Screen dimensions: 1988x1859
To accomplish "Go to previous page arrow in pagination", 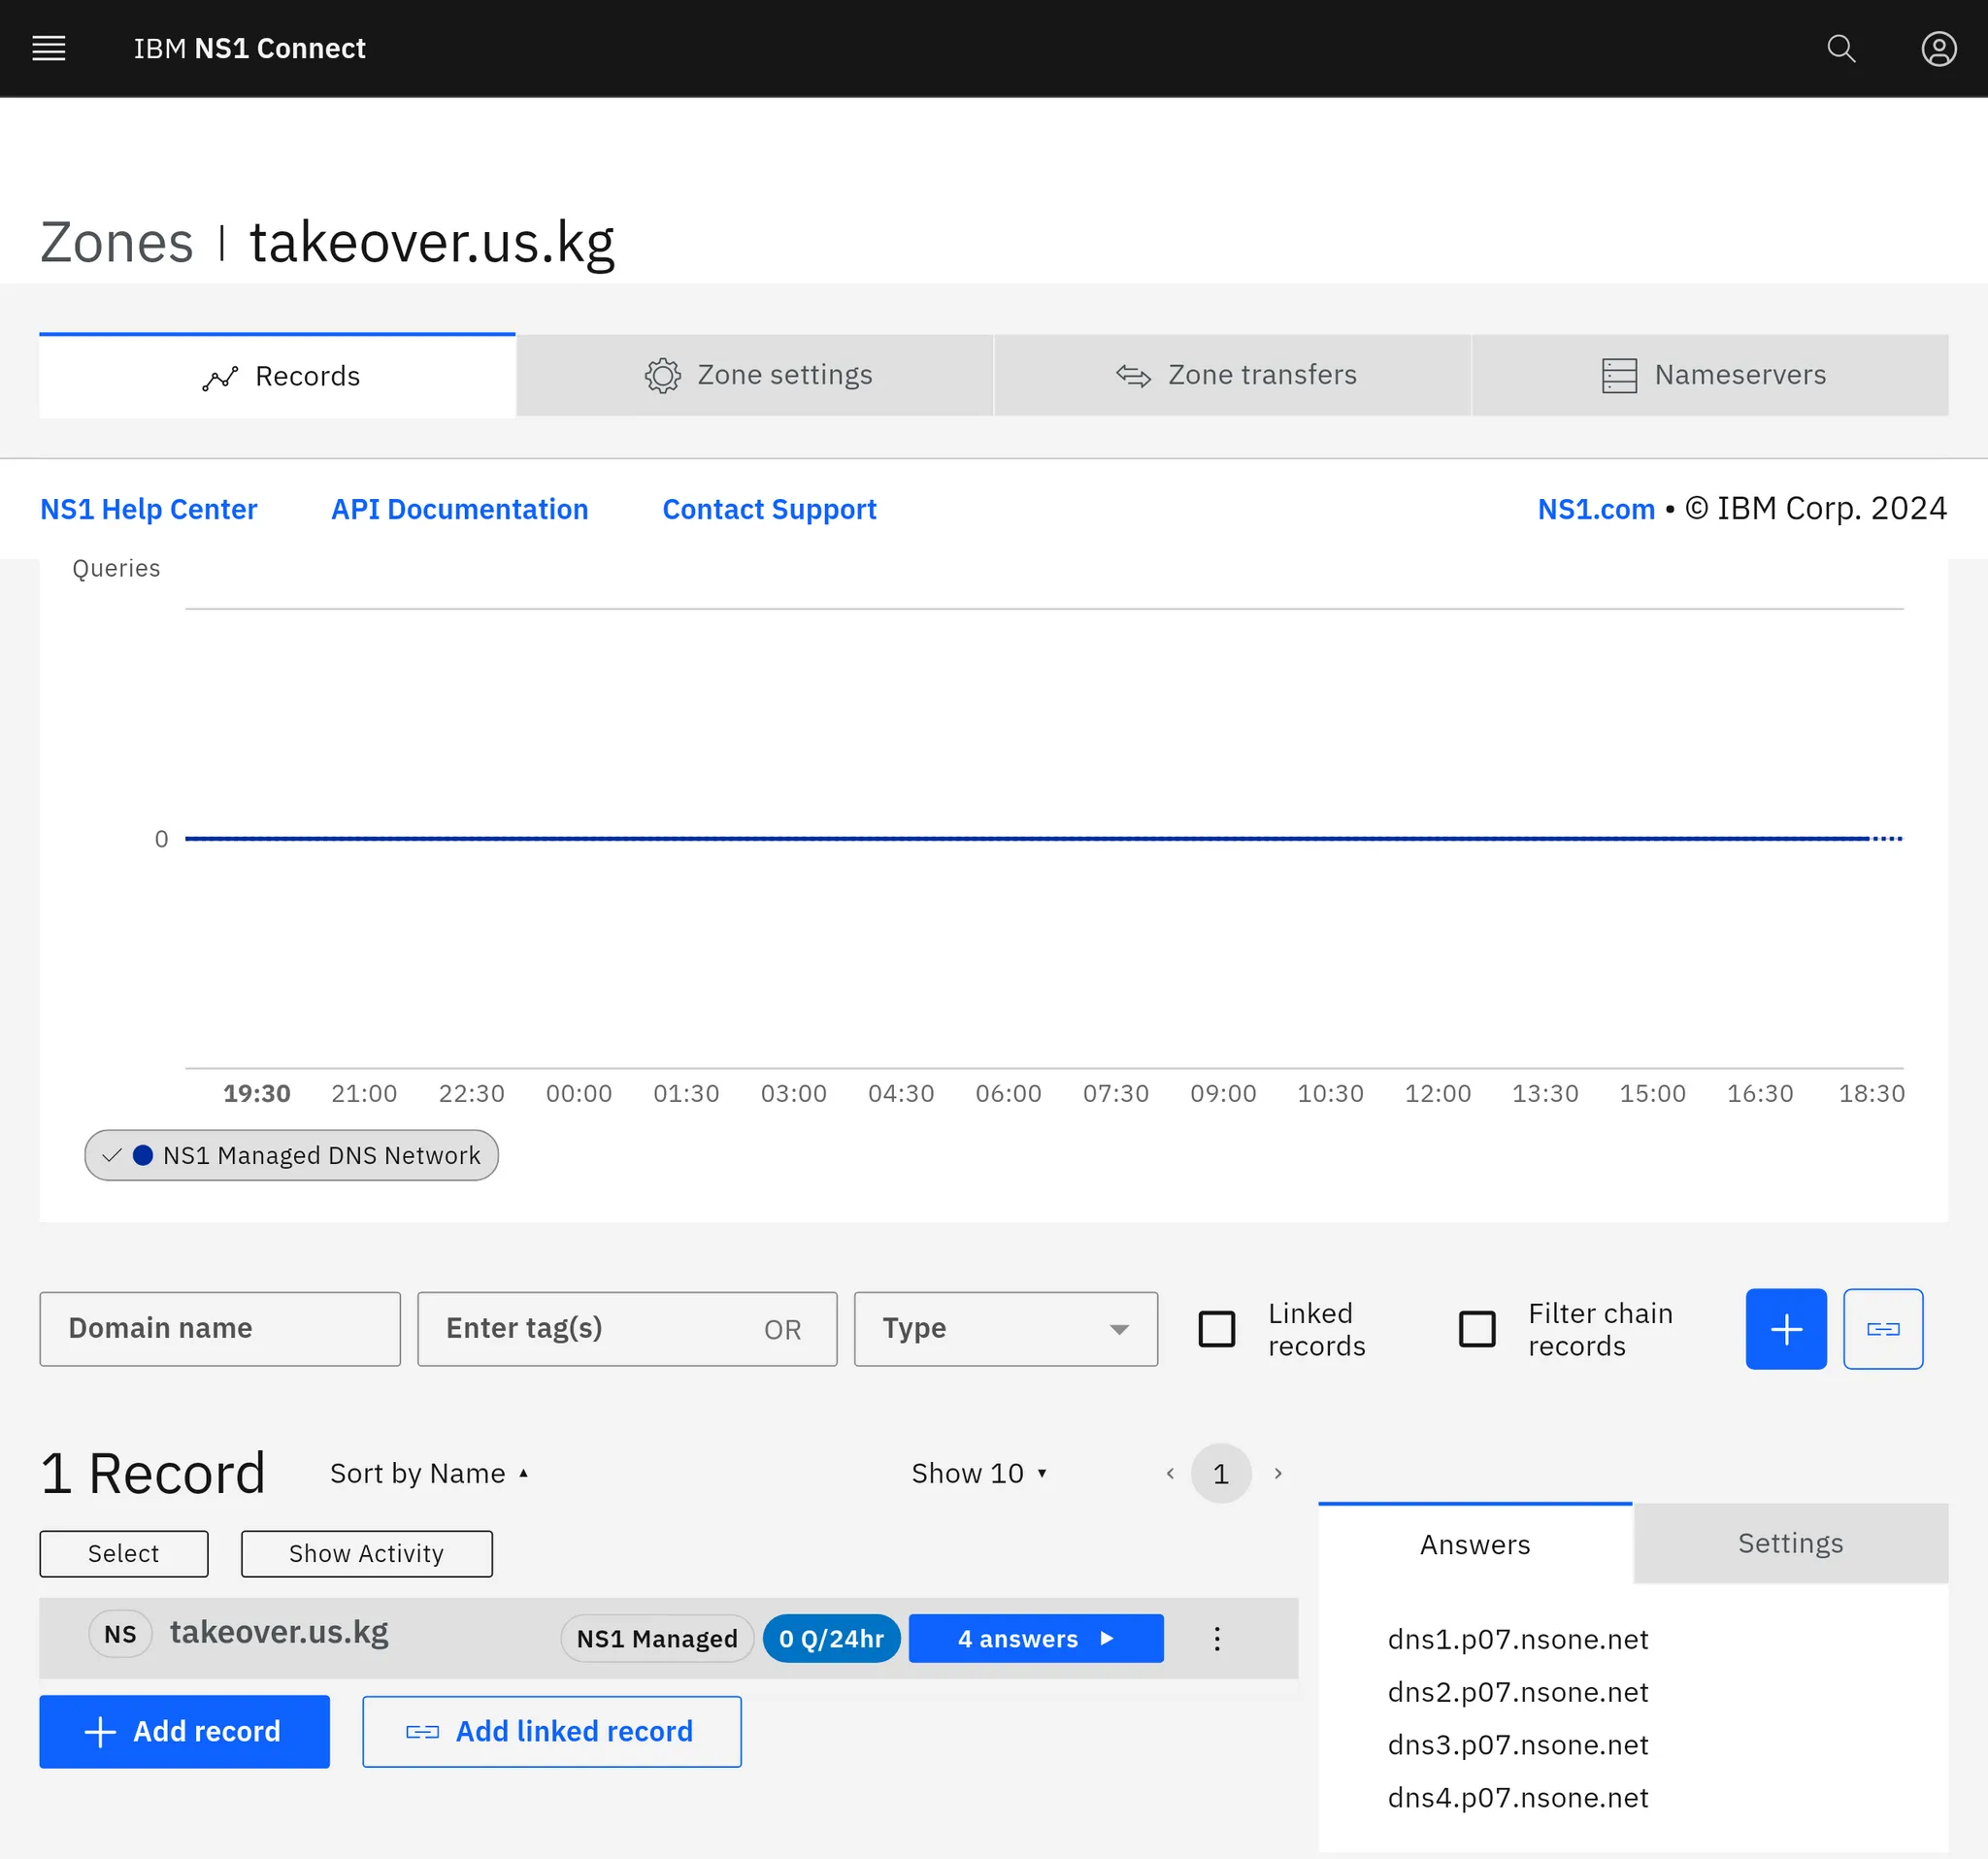I will click(1169, 1473).
